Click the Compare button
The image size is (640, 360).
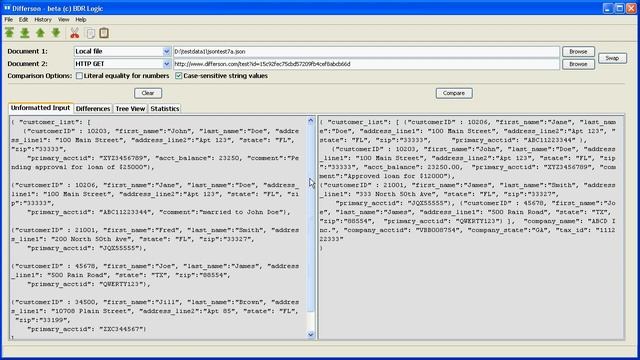tap(454, 93)
